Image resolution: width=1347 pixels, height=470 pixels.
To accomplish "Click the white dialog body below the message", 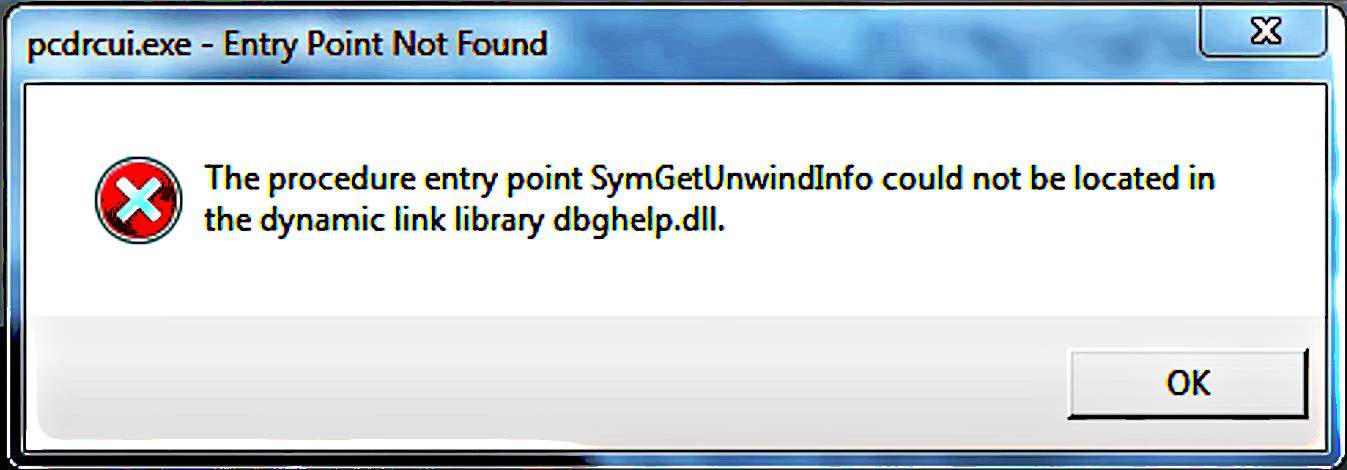I will [x=675, y=280].
